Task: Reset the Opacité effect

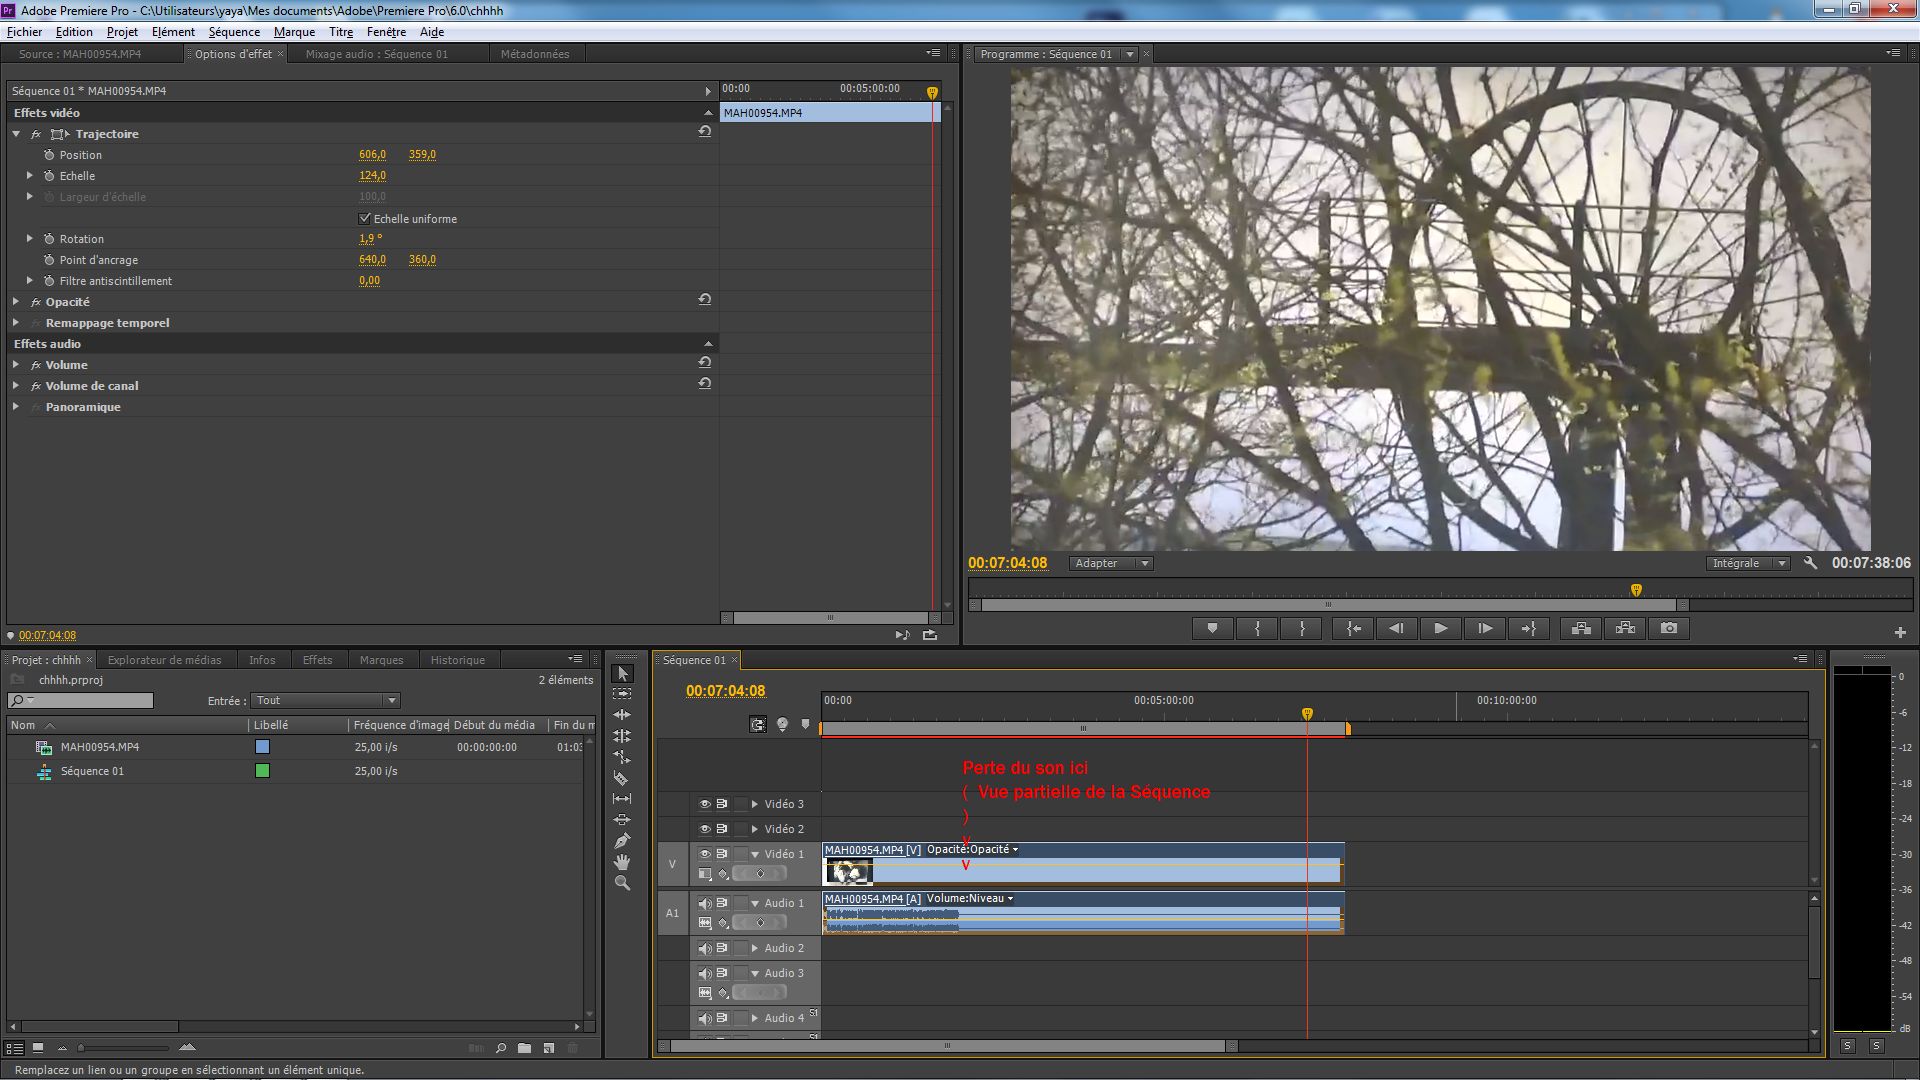Action: point(705,300)
